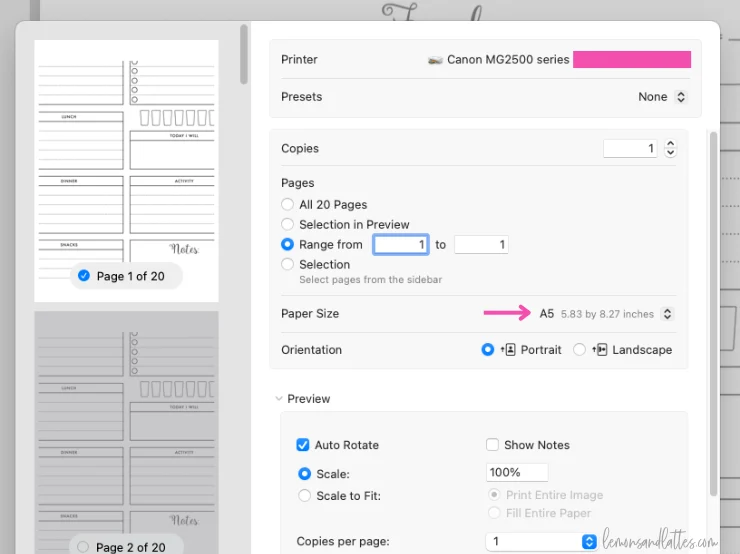Collapse the Preview section chevron

point(279,399)
